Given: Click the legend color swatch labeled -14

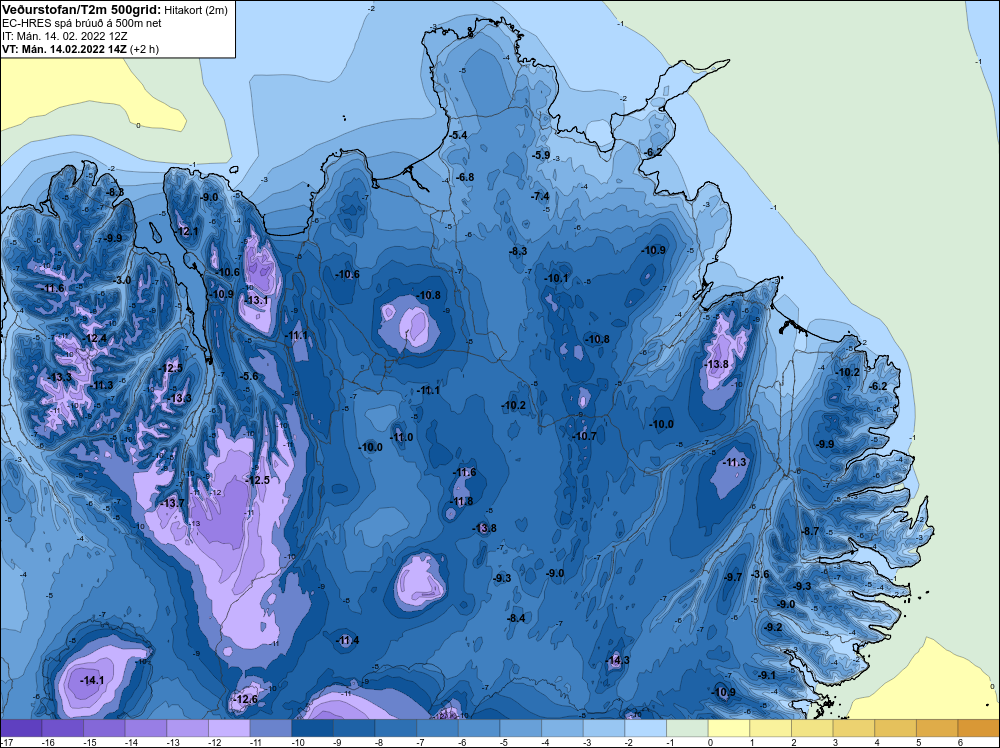Looking at the screenshot, I should 146,728.
